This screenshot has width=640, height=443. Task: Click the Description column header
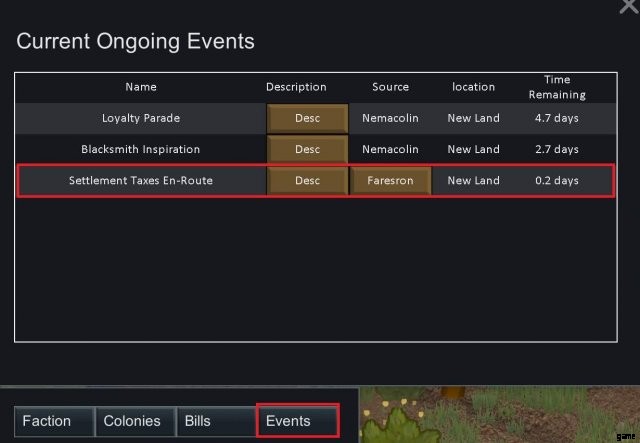coord(296,87)
